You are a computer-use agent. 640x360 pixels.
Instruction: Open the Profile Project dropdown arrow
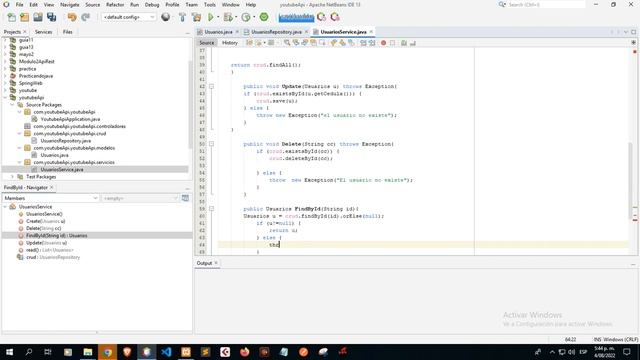point(254,17)
